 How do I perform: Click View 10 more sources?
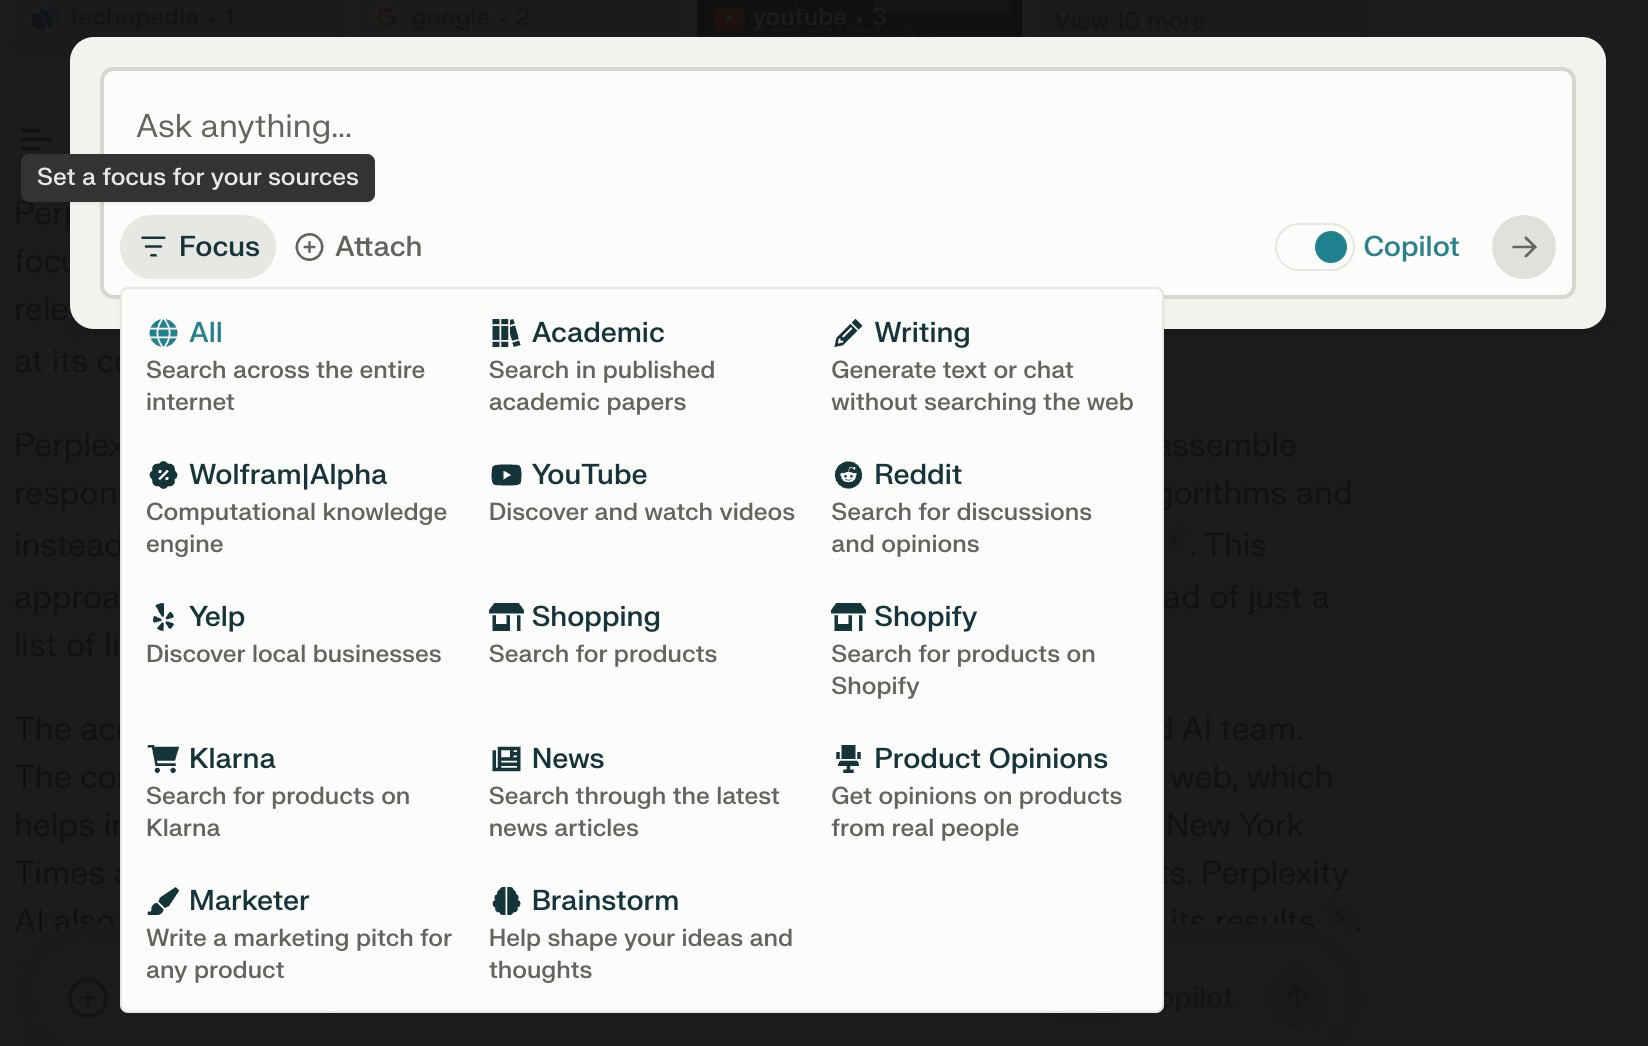(x=1130, y=20)
